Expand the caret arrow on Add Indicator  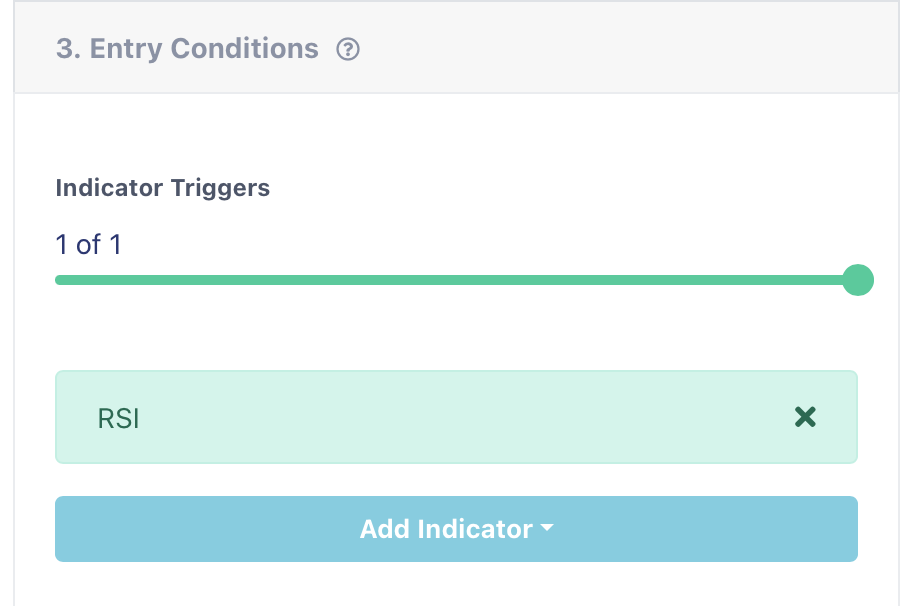(x=546, y=528)
